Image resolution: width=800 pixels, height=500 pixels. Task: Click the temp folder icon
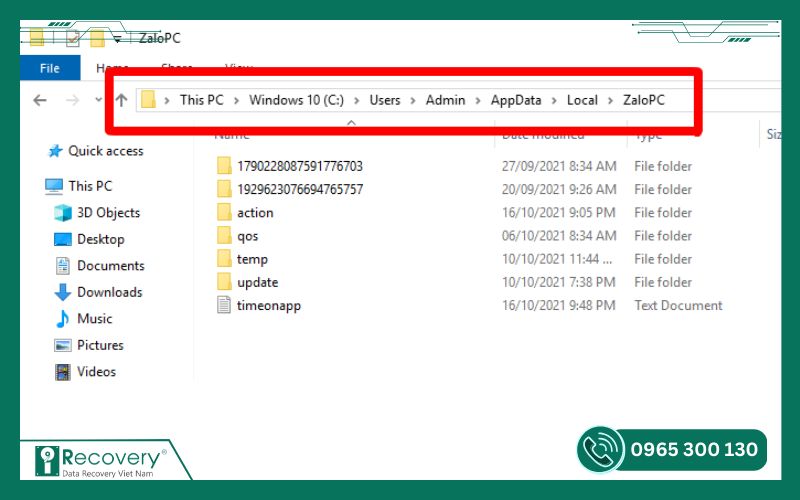pos(224,259)
